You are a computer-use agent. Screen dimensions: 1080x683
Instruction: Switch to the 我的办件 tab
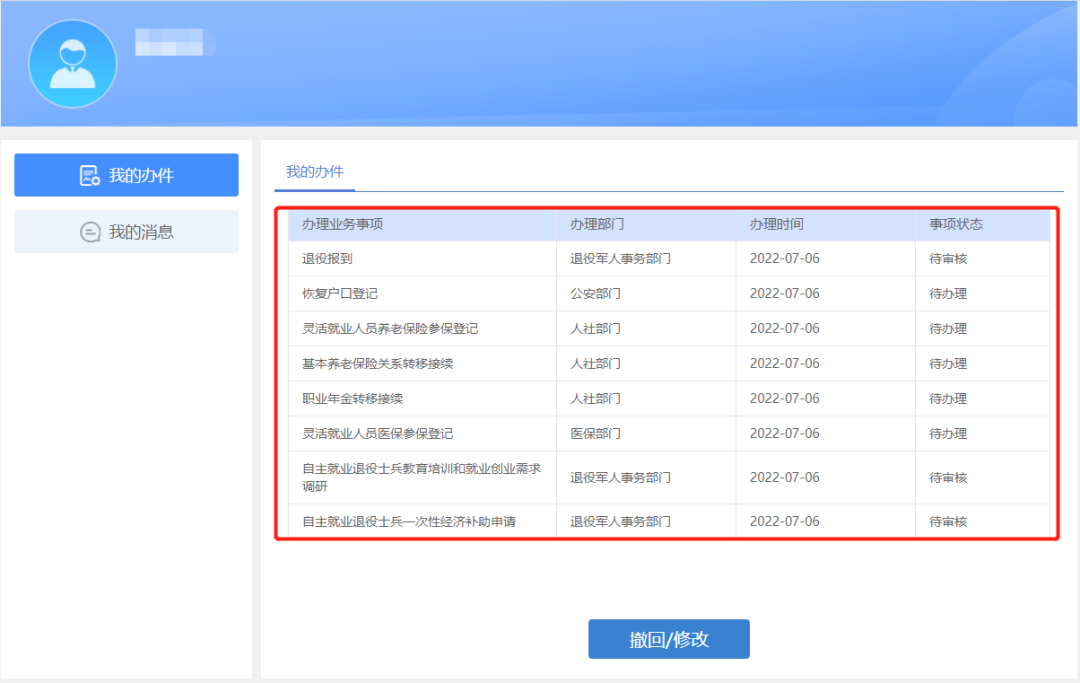[314, 172]
